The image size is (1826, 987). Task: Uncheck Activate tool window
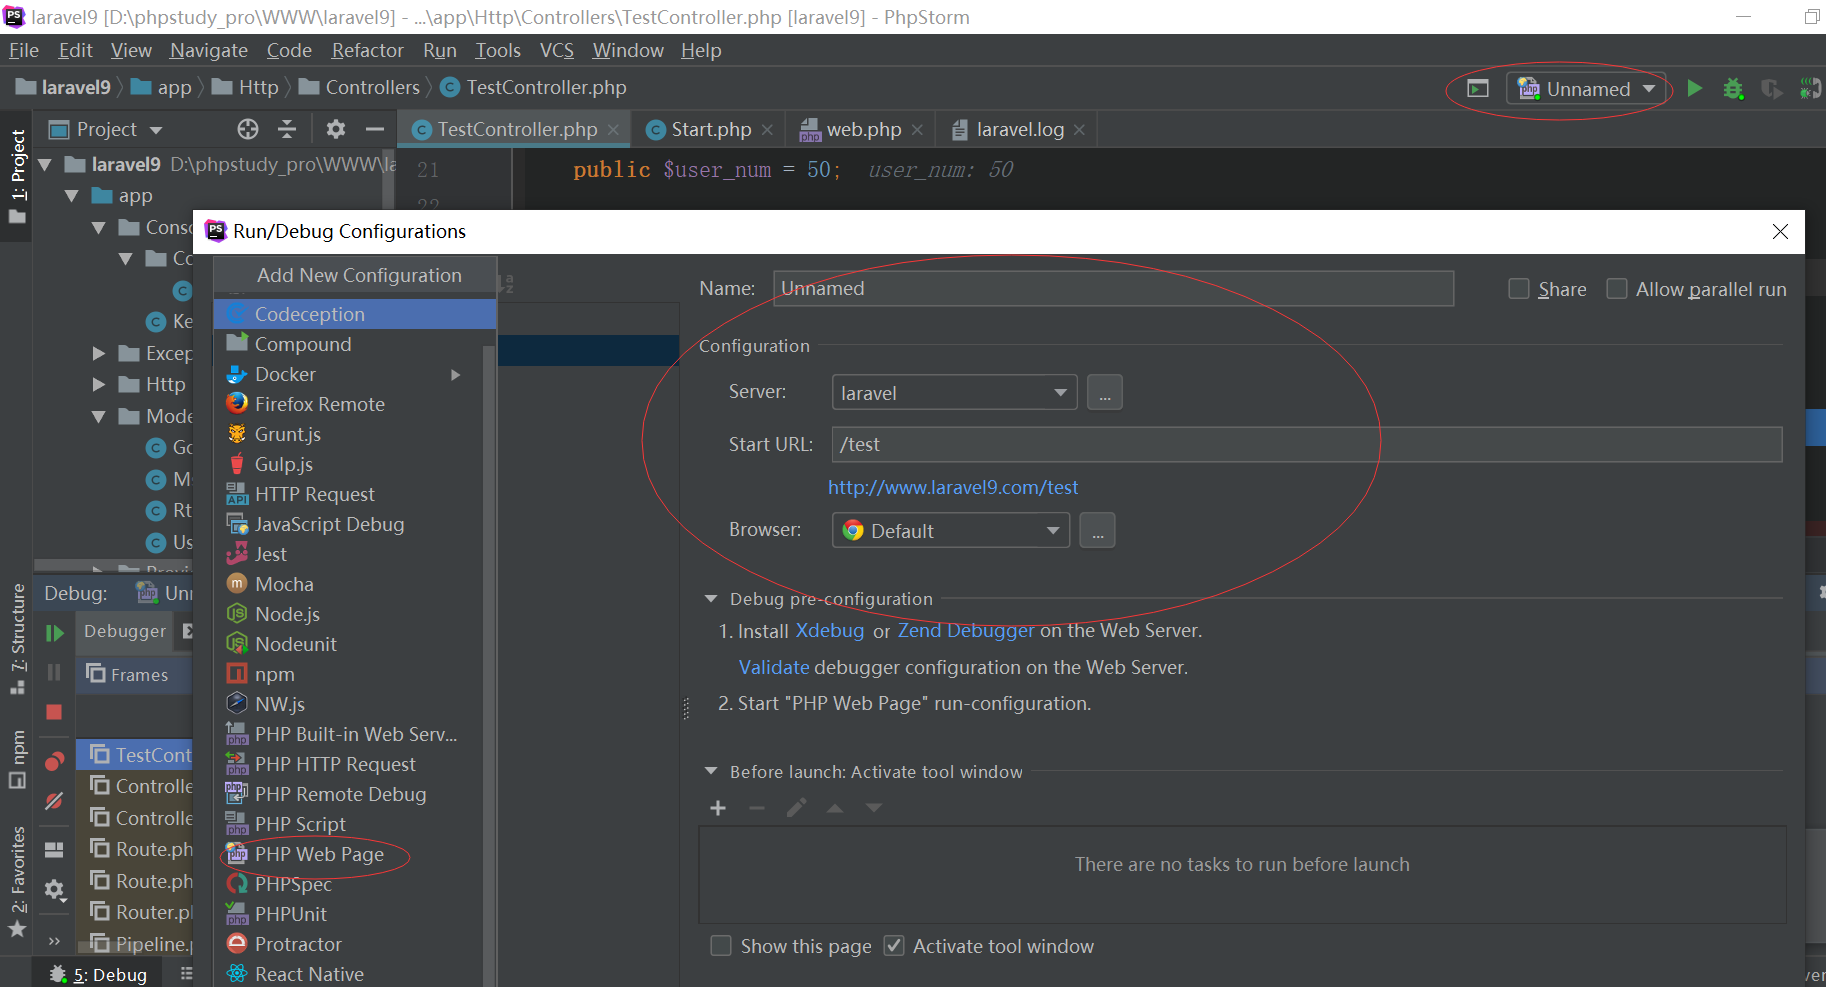[893, 945]
